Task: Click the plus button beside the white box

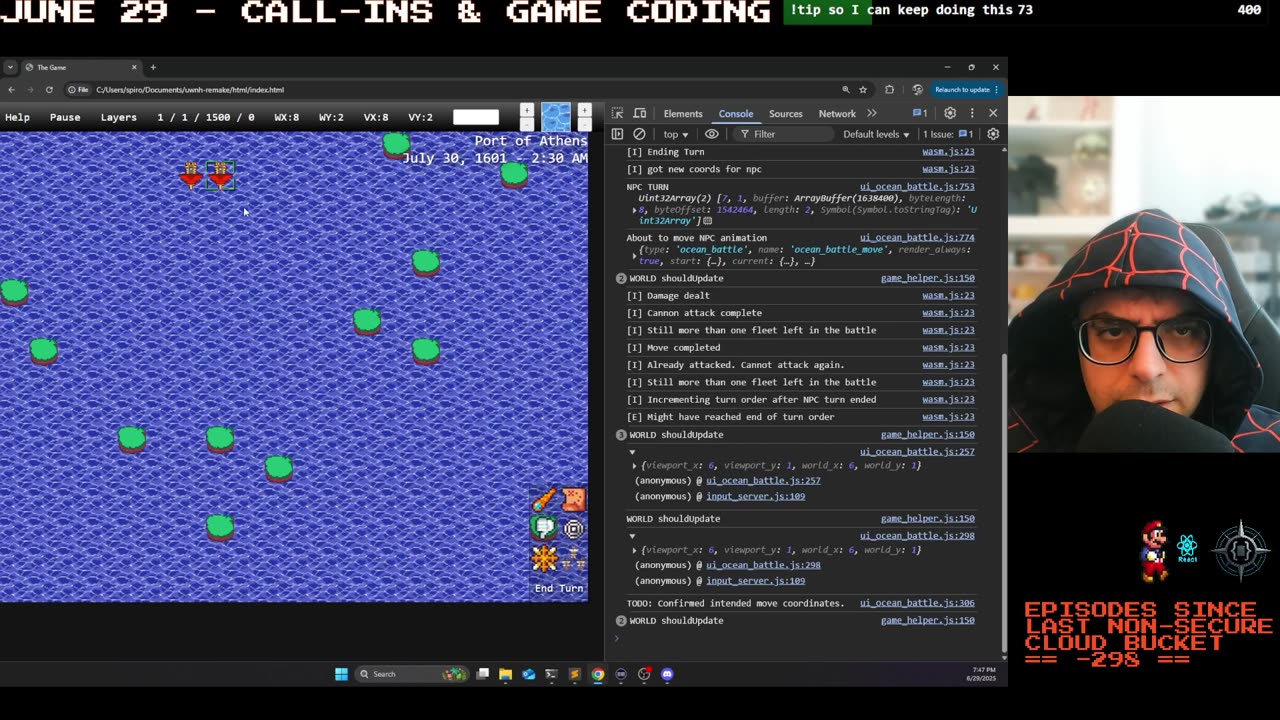Action: pyautogui.click(x=526, y=111)
